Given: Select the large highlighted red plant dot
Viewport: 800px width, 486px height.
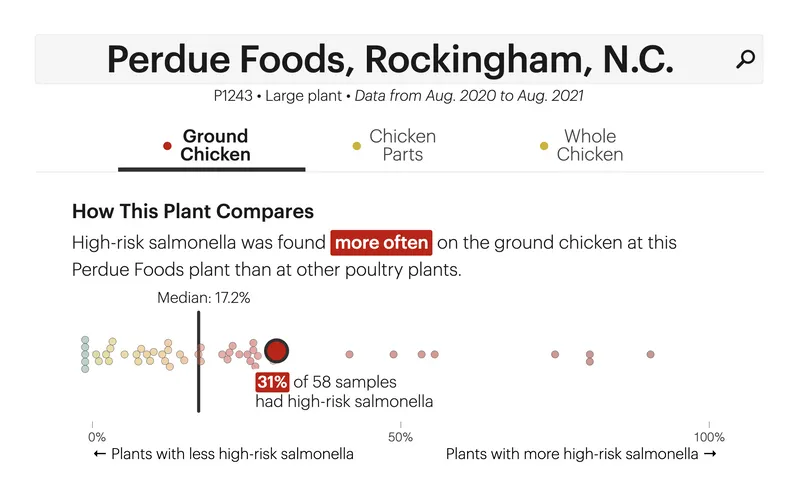Looking at the screenshot, I should tap(277, 351).
